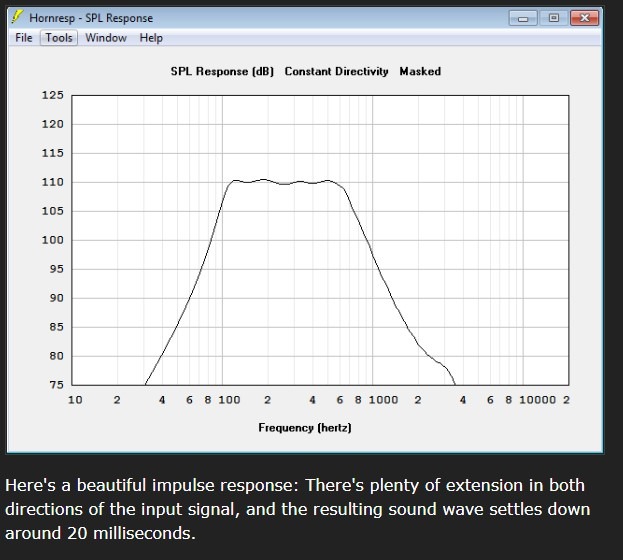This screenshot has height=560, width=623.
Task: Click the Hornresp lightning app icon
Action: tap(17, 17)
